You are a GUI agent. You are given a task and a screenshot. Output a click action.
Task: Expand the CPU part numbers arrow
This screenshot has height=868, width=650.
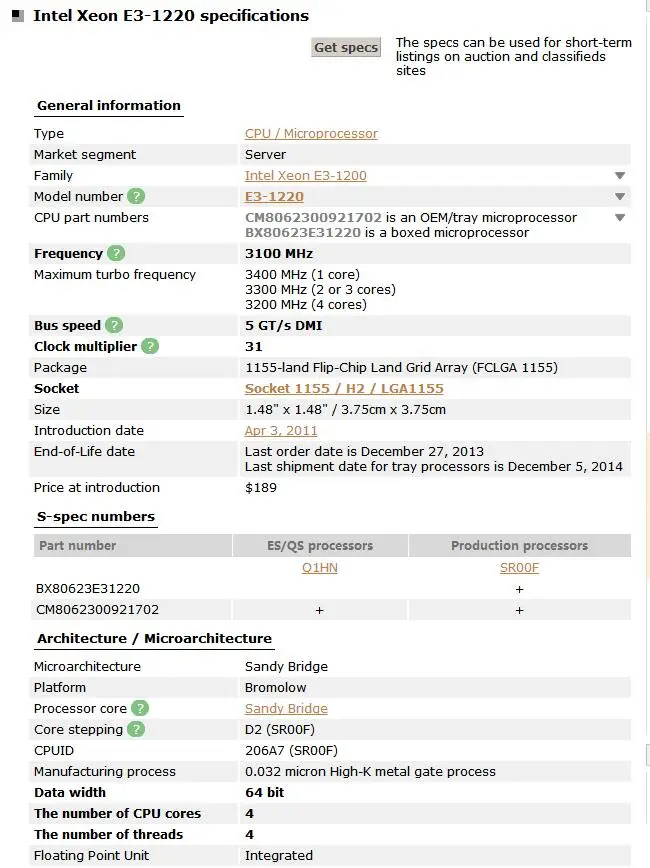click(x=620, y=218)
